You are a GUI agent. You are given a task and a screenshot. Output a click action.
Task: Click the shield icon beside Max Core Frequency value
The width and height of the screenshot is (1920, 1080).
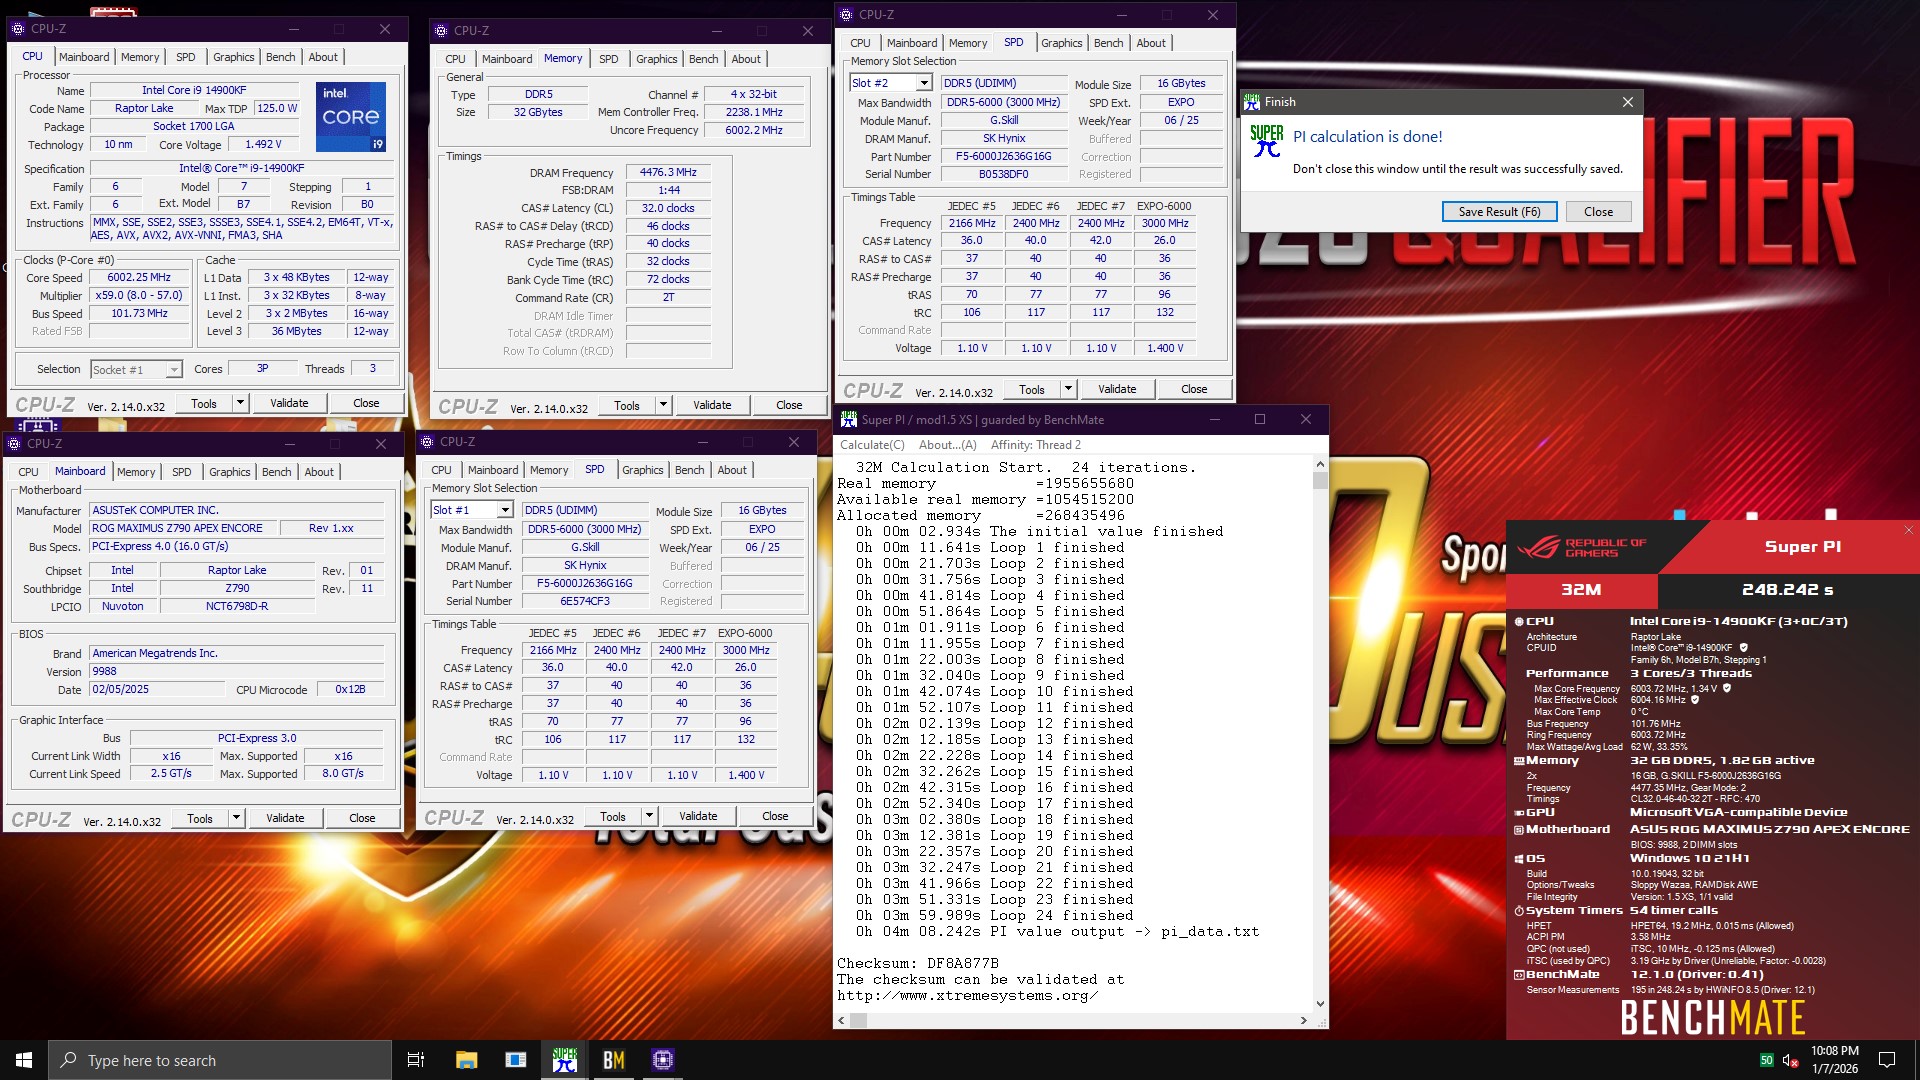coord(1727,688)
